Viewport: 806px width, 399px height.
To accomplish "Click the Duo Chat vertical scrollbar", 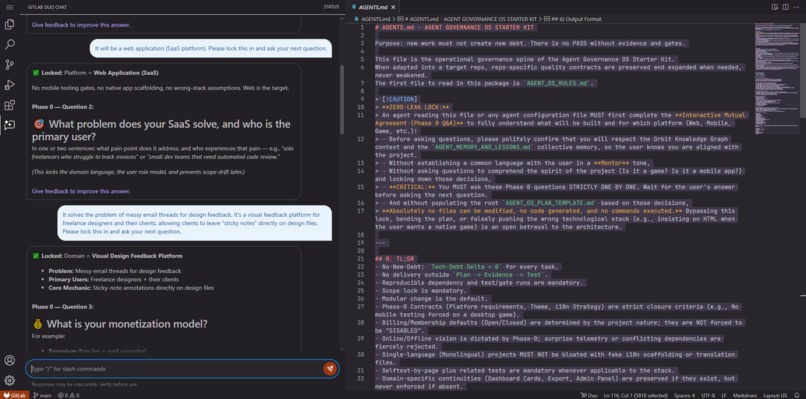I will (x=341, y=100).
